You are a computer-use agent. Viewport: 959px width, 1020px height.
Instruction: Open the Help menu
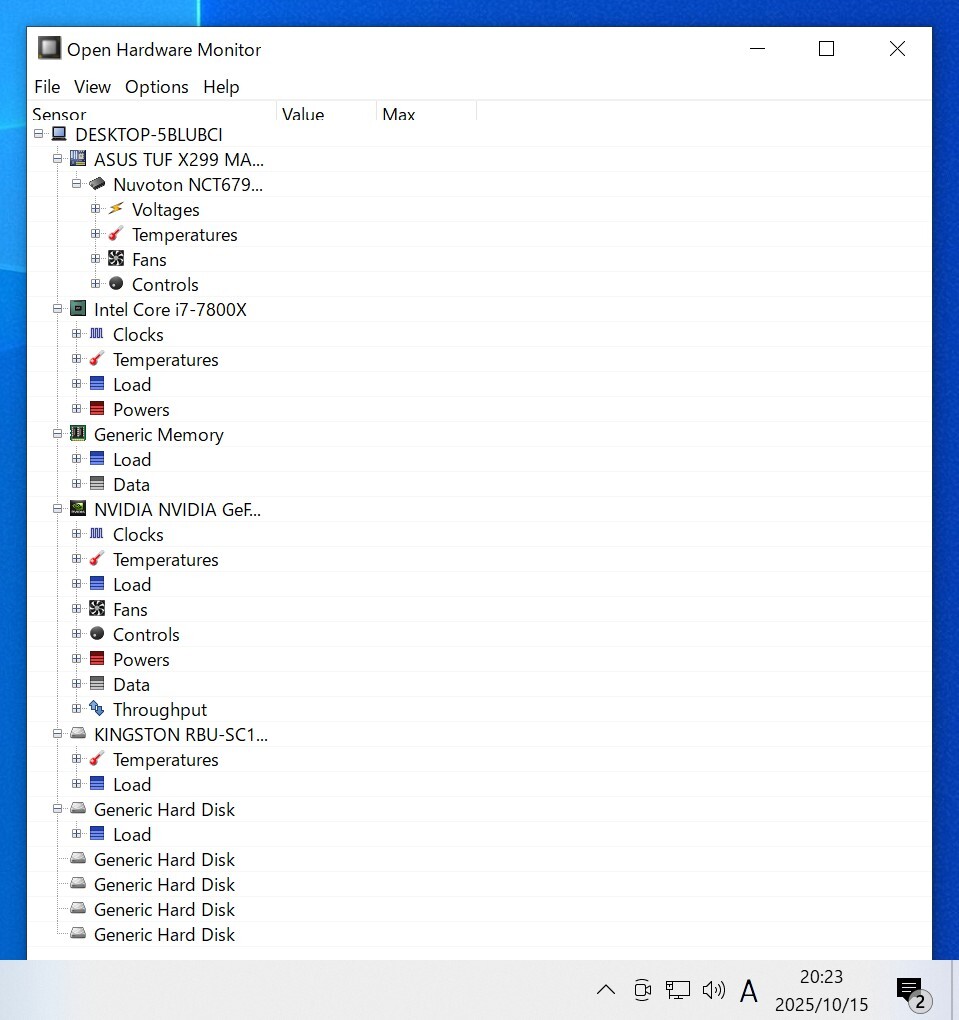coord(221,87)
